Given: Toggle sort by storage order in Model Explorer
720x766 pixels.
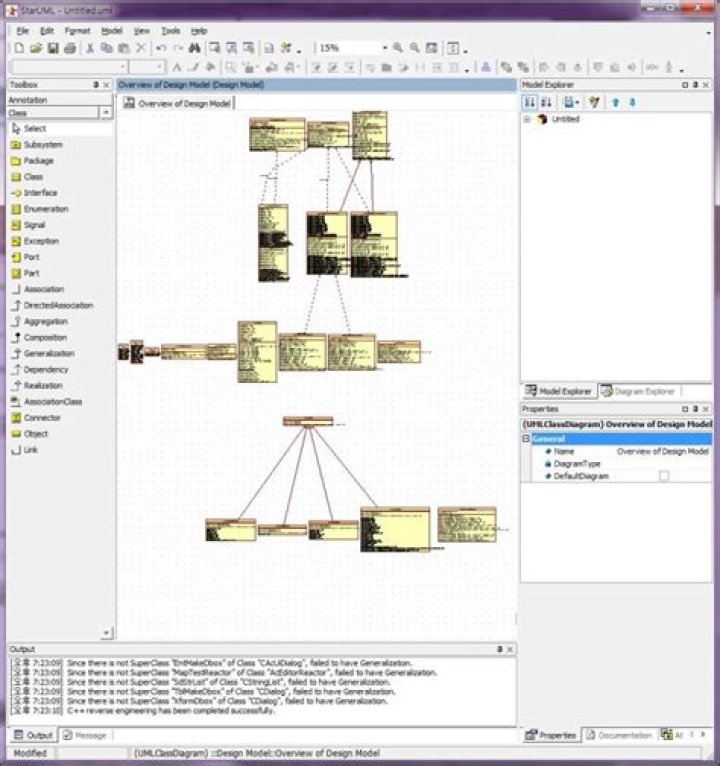Looking at the screenshot, I should (x=529, y=102).
